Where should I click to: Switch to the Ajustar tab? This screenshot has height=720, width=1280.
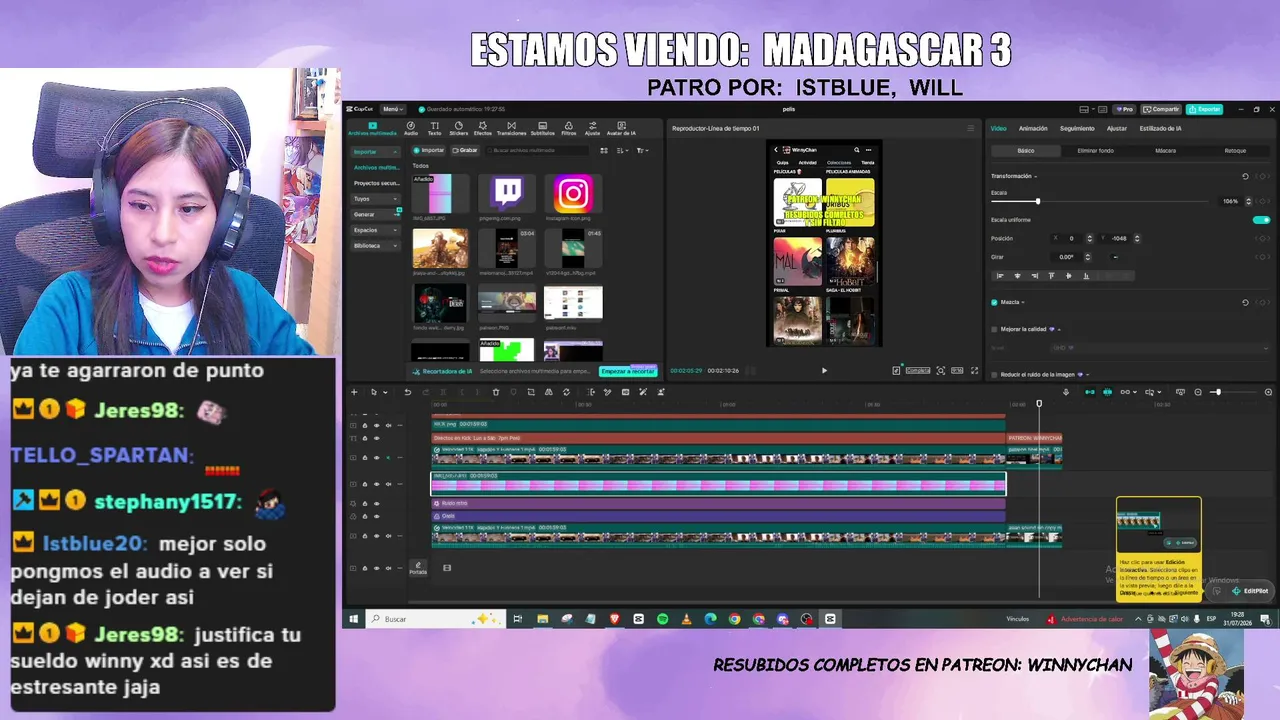1117,128
